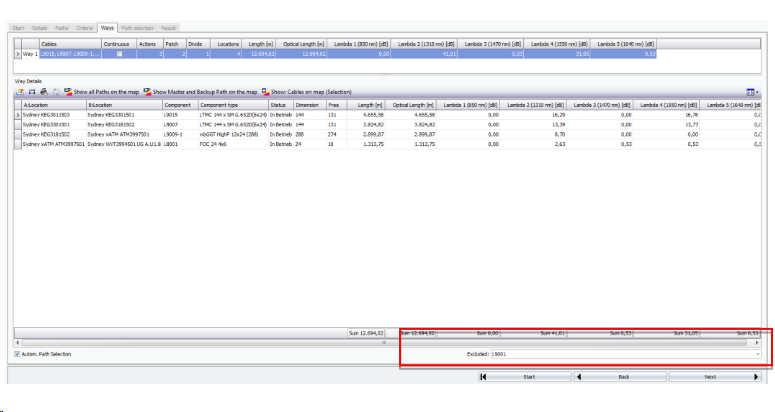
Task: Open the Excluded dropdown arrow
Action: [757, 354]
